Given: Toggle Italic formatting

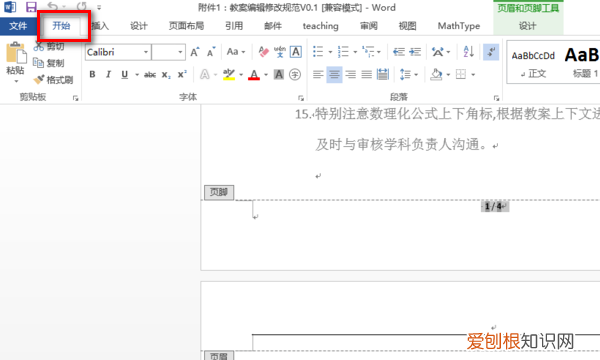Looking at the screenshot, I should click(108, 74).
